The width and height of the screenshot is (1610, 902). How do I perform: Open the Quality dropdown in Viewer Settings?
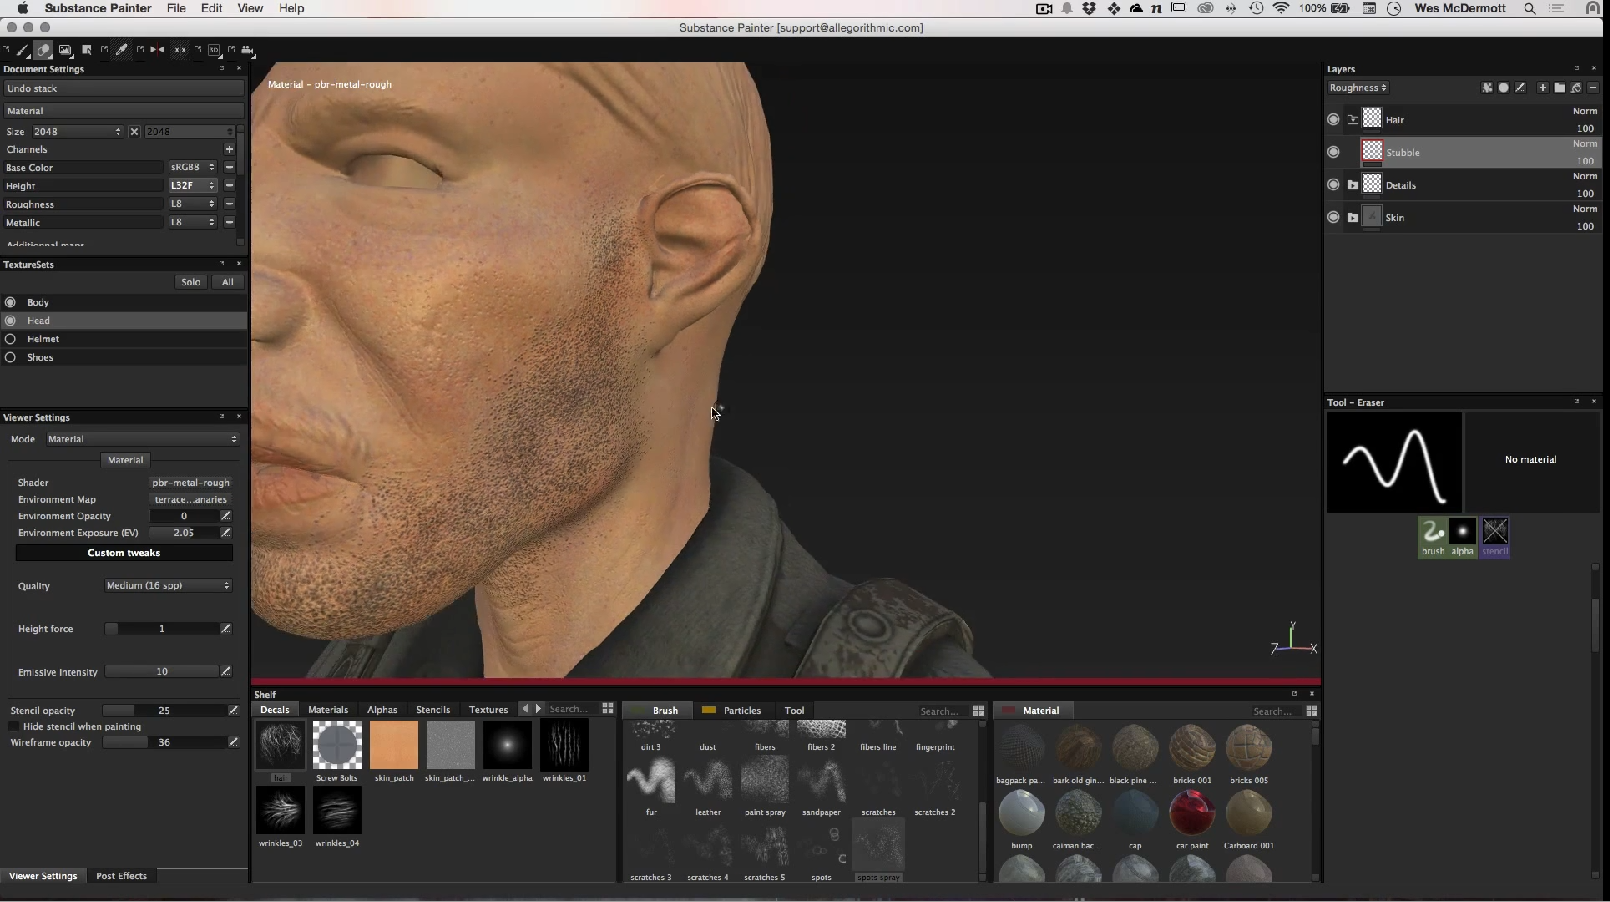coord(168,586)
